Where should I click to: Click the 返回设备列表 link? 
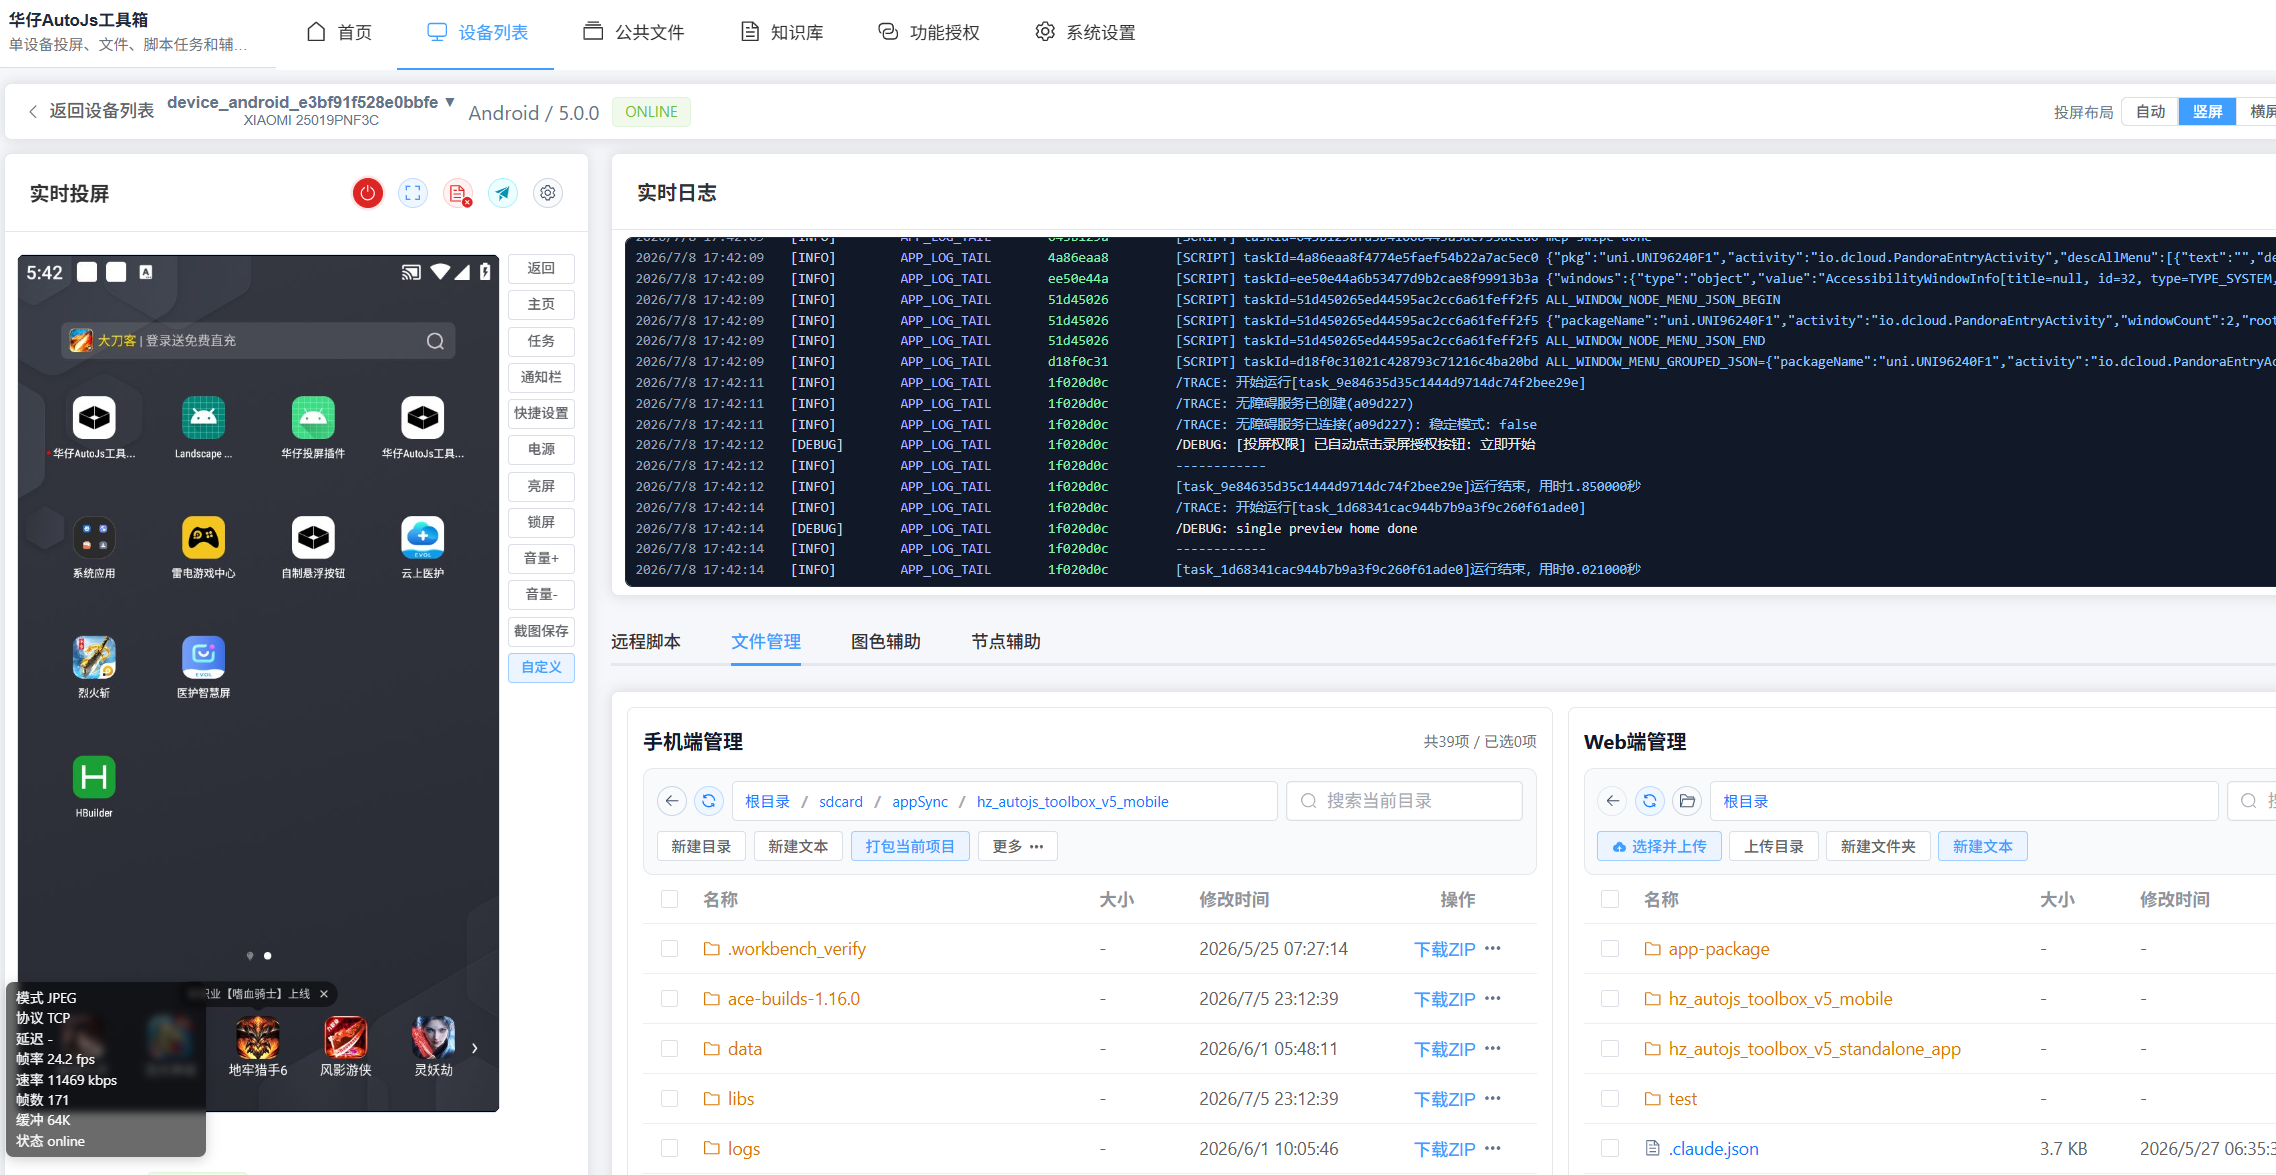[91, 111]
